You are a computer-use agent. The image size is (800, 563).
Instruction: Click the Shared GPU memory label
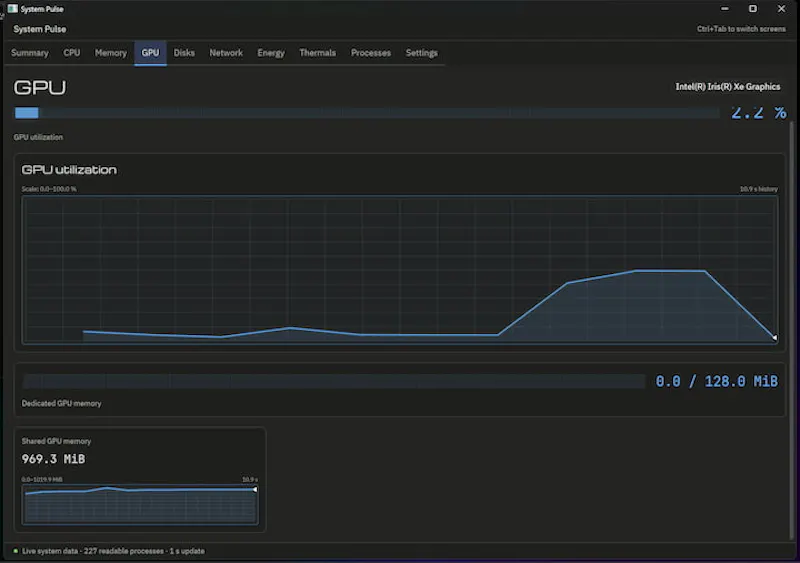click(56, 441)
